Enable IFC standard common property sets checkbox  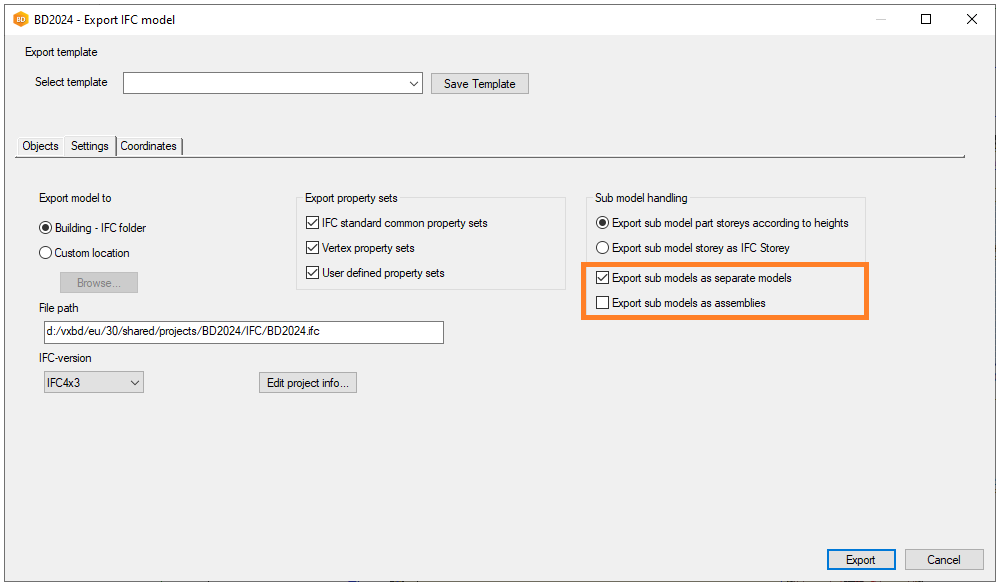[x=313, y=223]
